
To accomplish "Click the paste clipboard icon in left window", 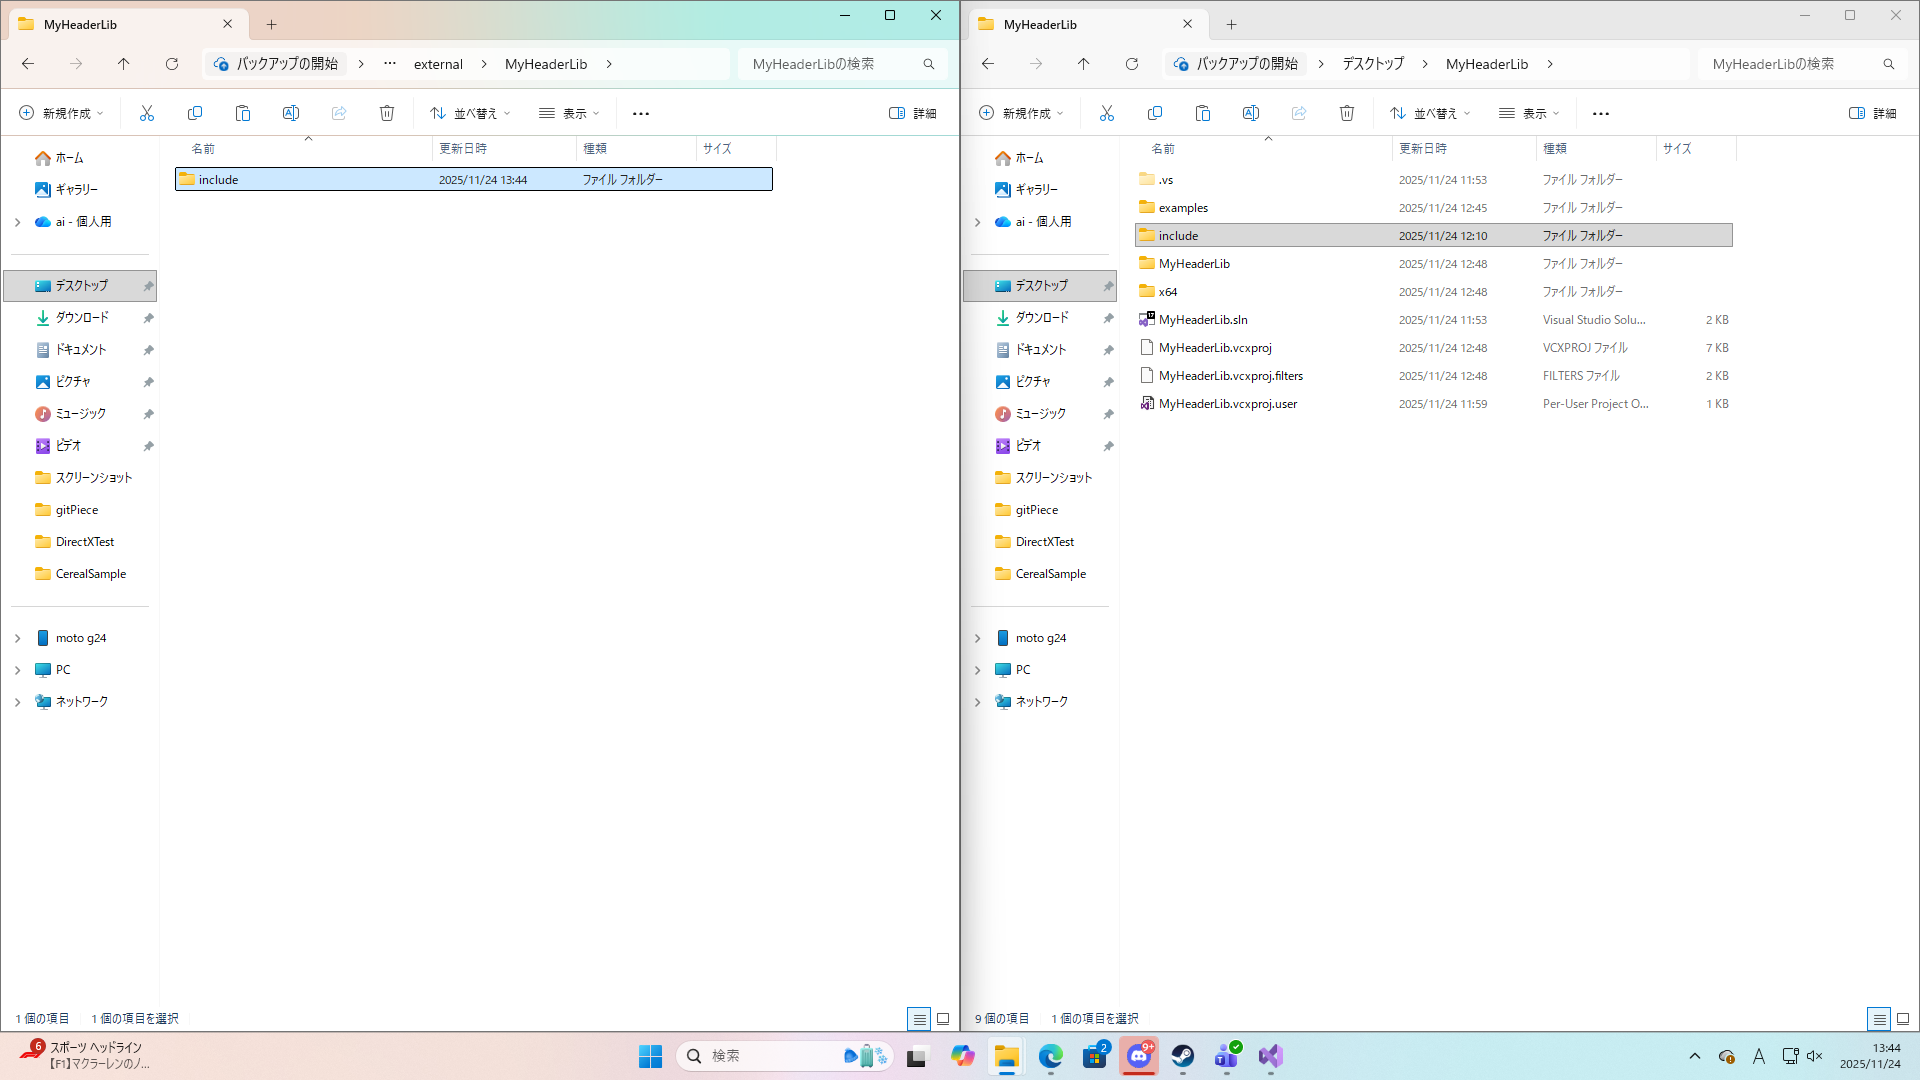I will tap(243, 113).
